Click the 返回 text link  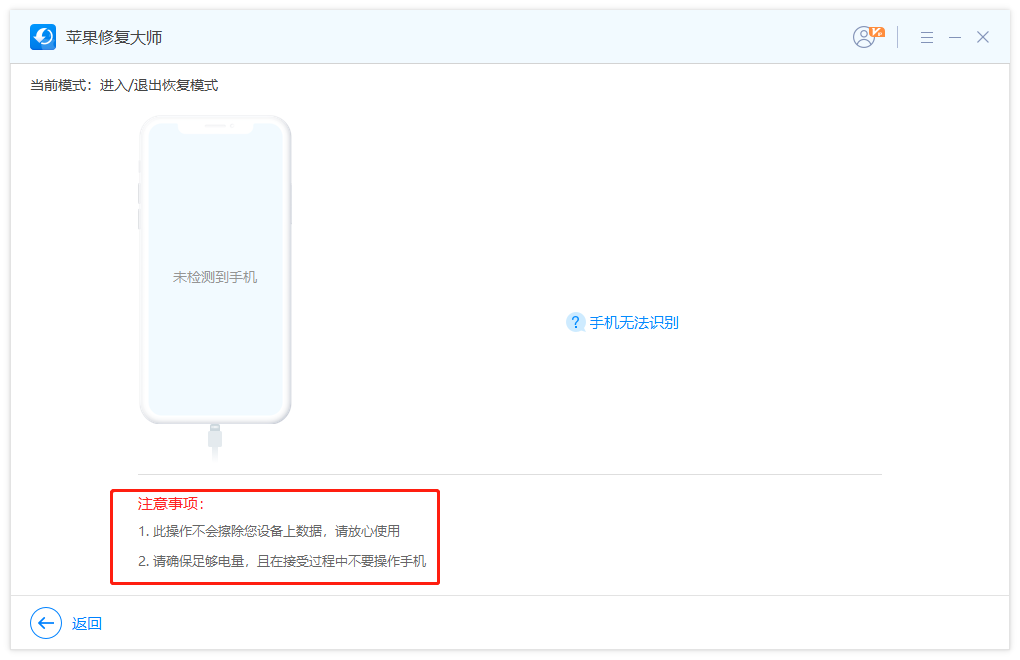(x=87, y=624)
